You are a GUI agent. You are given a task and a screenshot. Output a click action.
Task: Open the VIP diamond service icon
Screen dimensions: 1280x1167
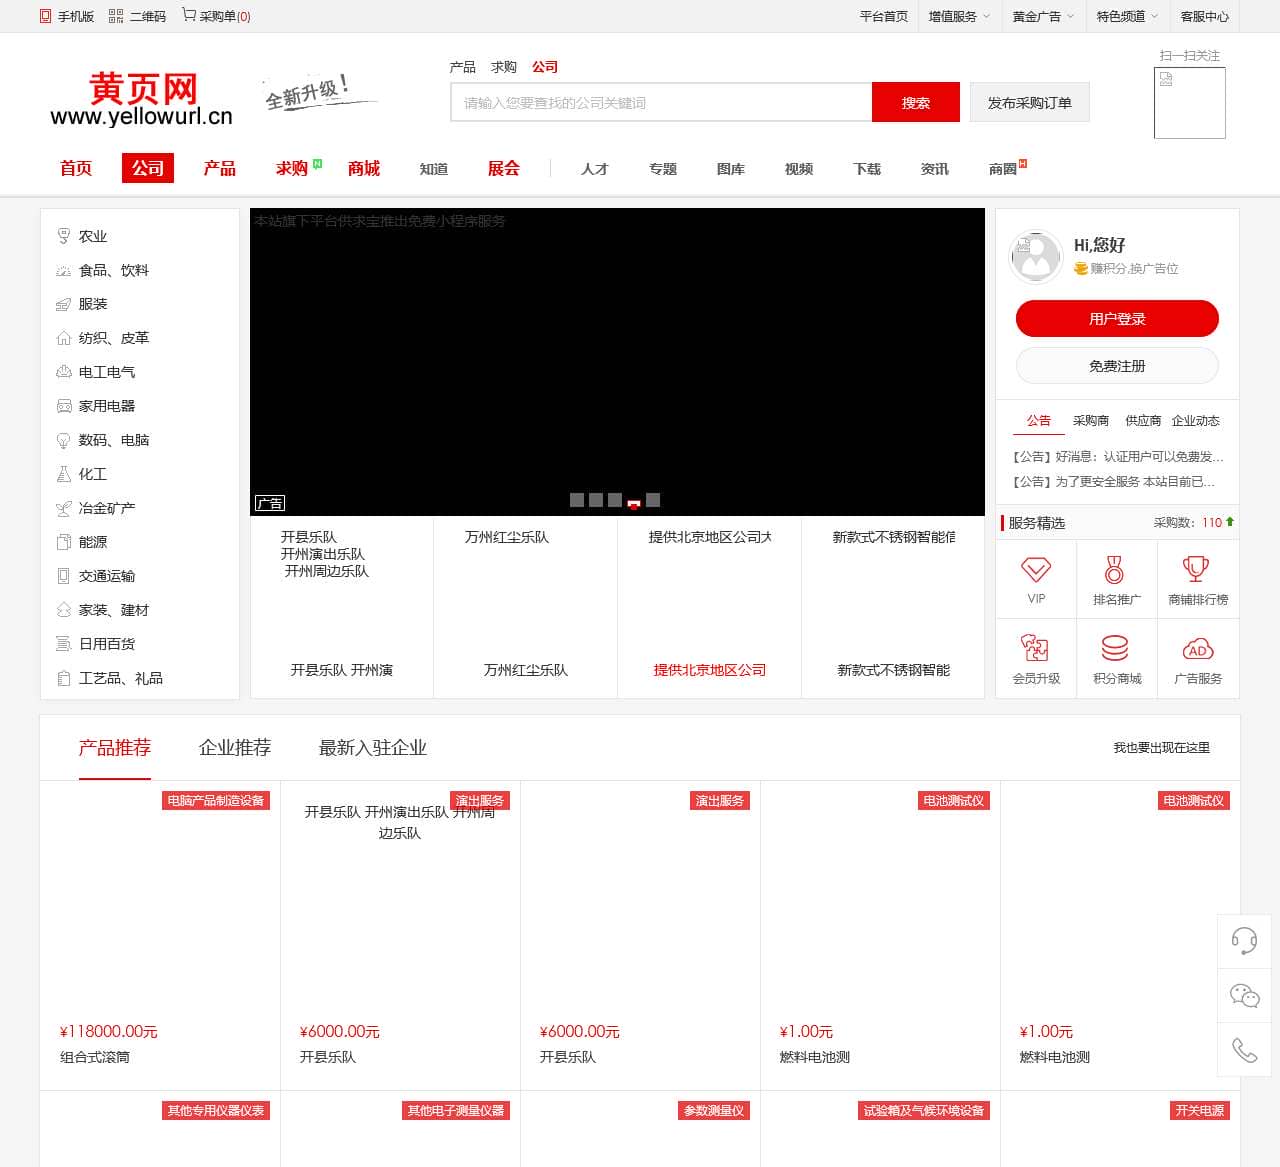tap(1036, 570)
